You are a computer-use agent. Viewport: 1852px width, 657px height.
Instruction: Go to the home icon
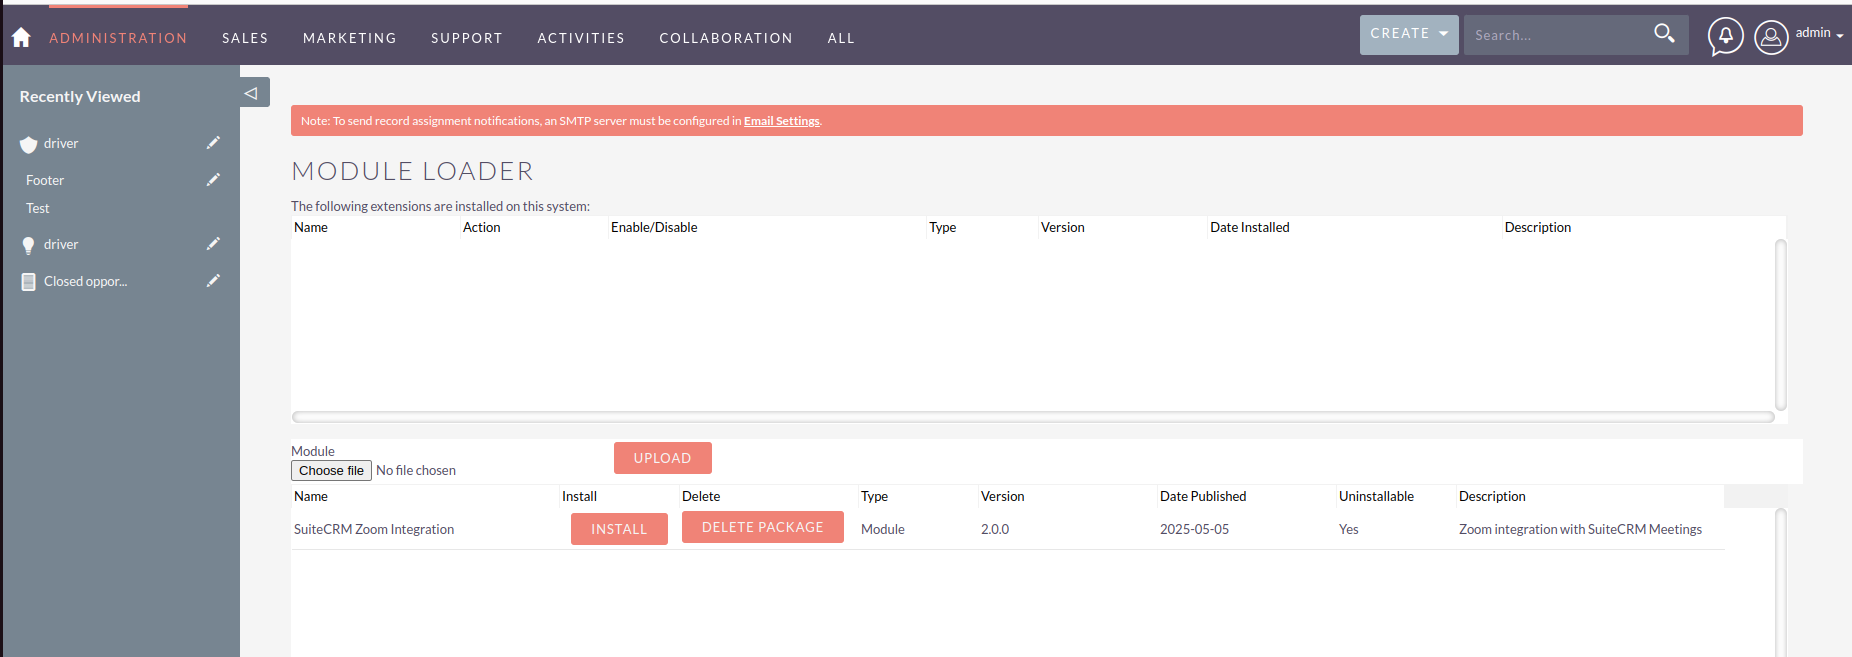click(21, 37)
